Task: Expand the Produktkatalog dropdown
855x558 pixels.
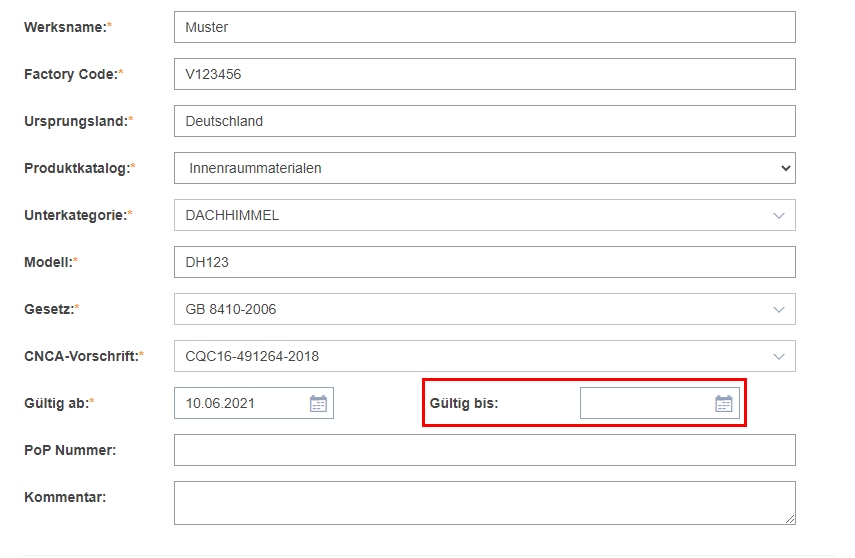Action: pos(485,168)
